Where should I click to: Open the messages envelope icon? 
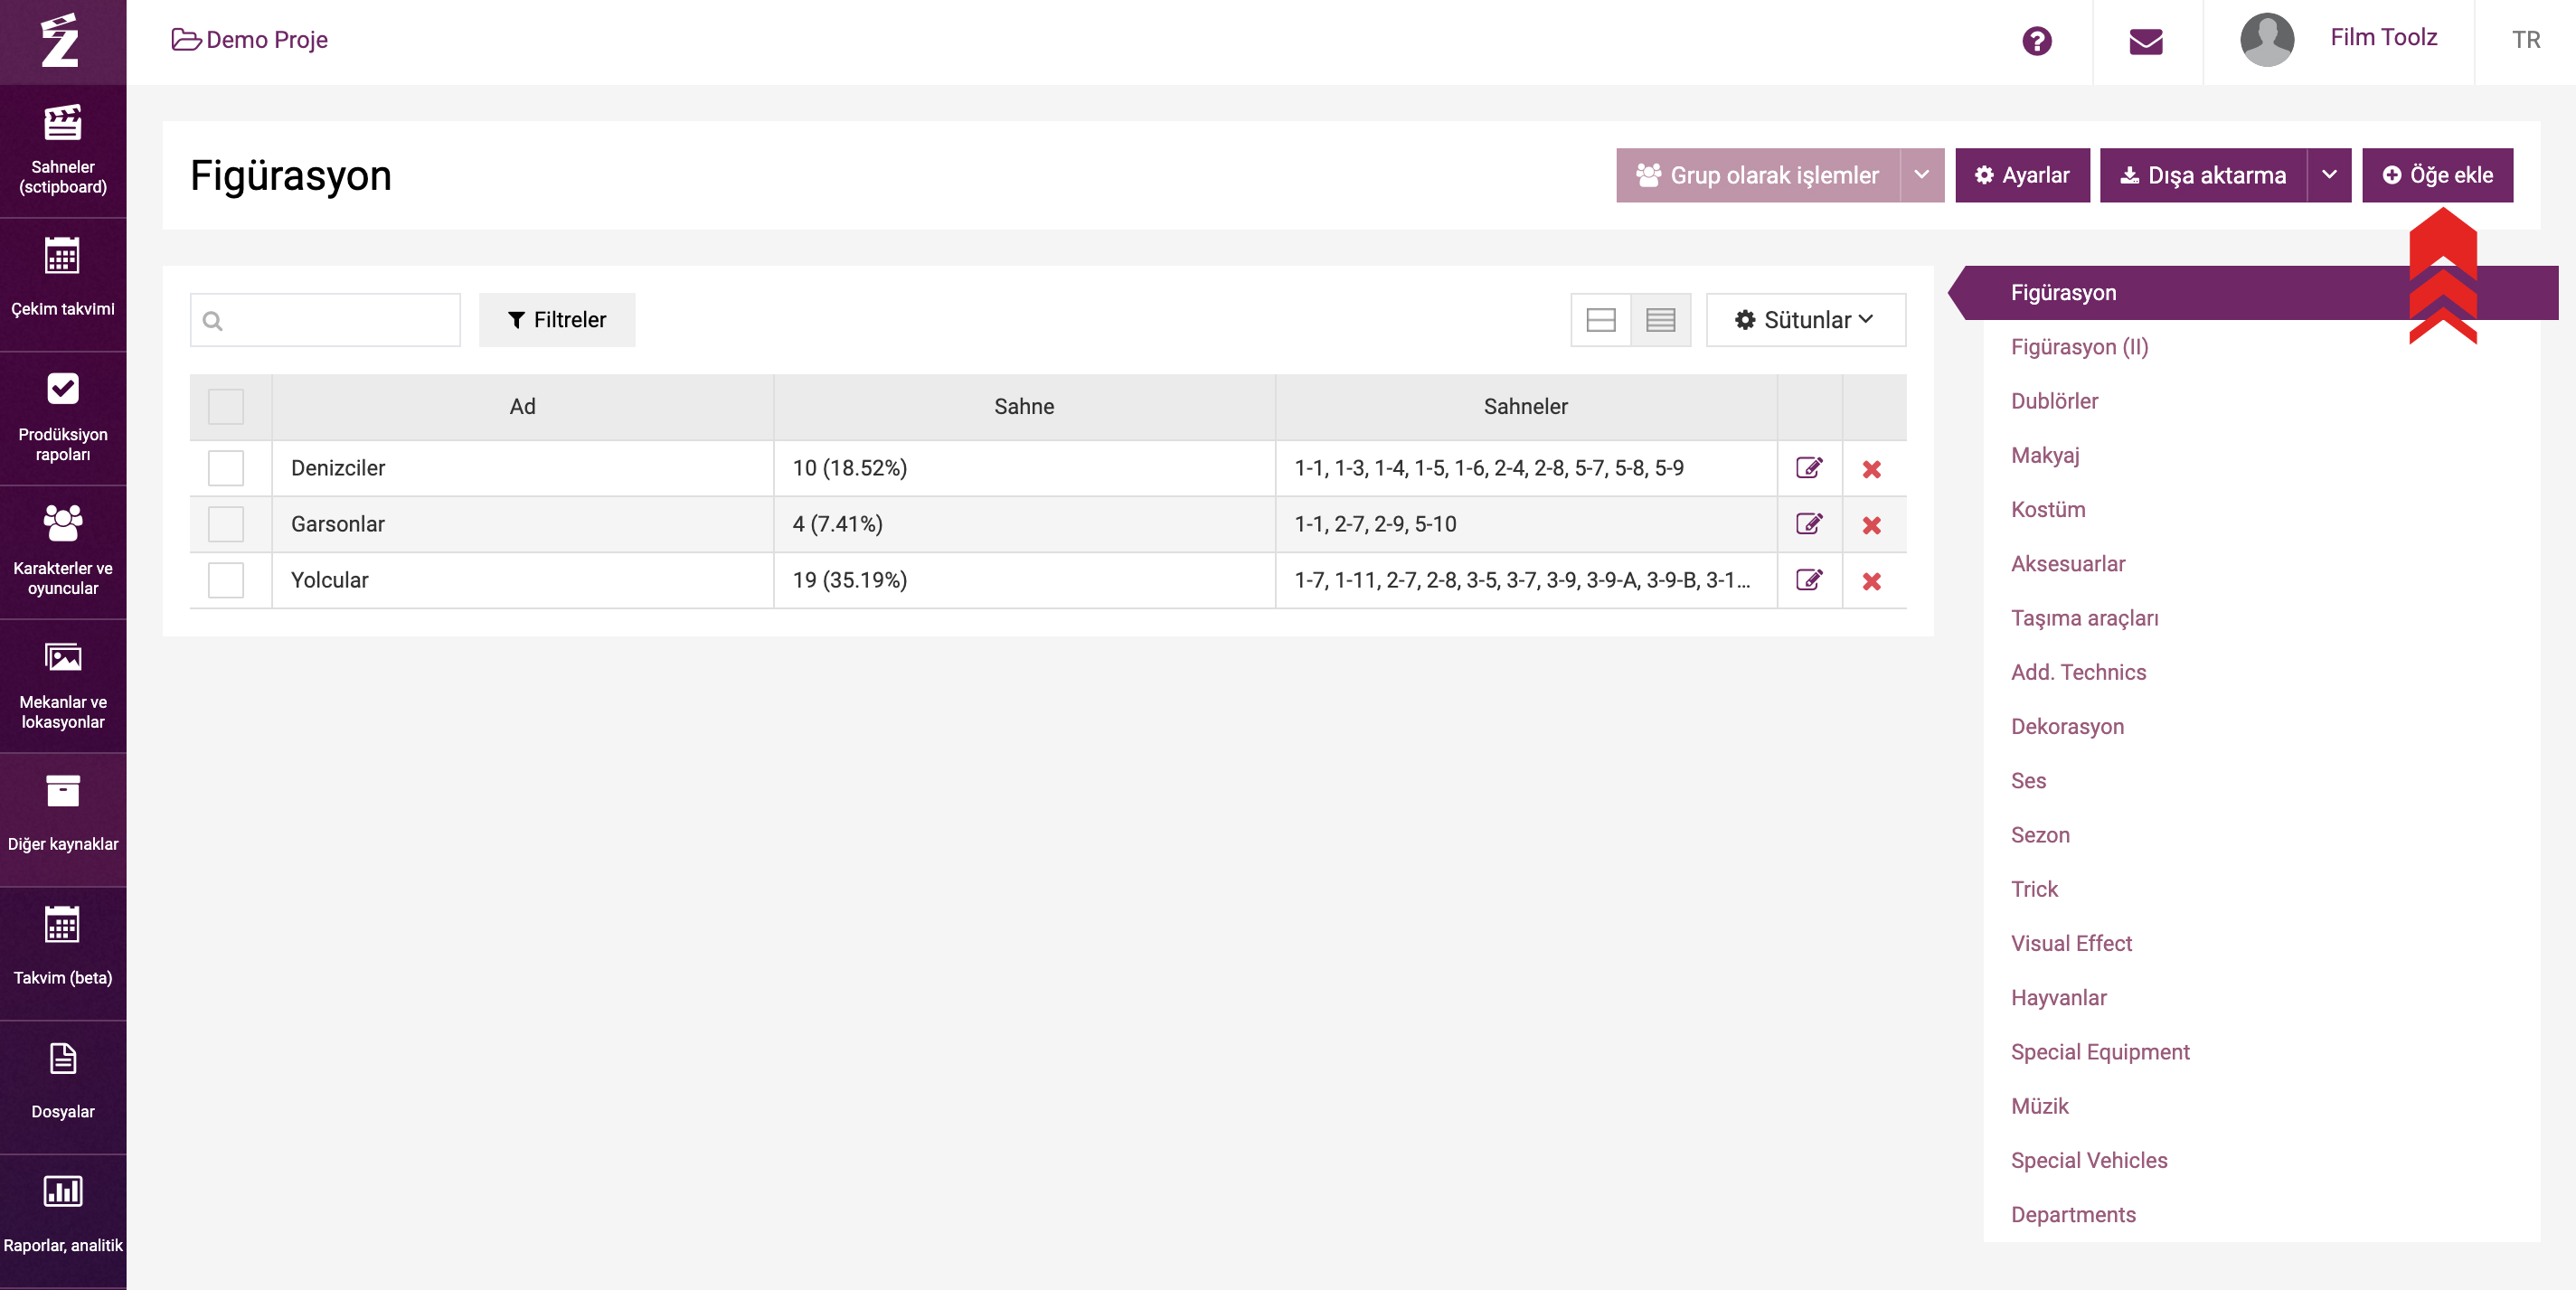point(2146,41)
